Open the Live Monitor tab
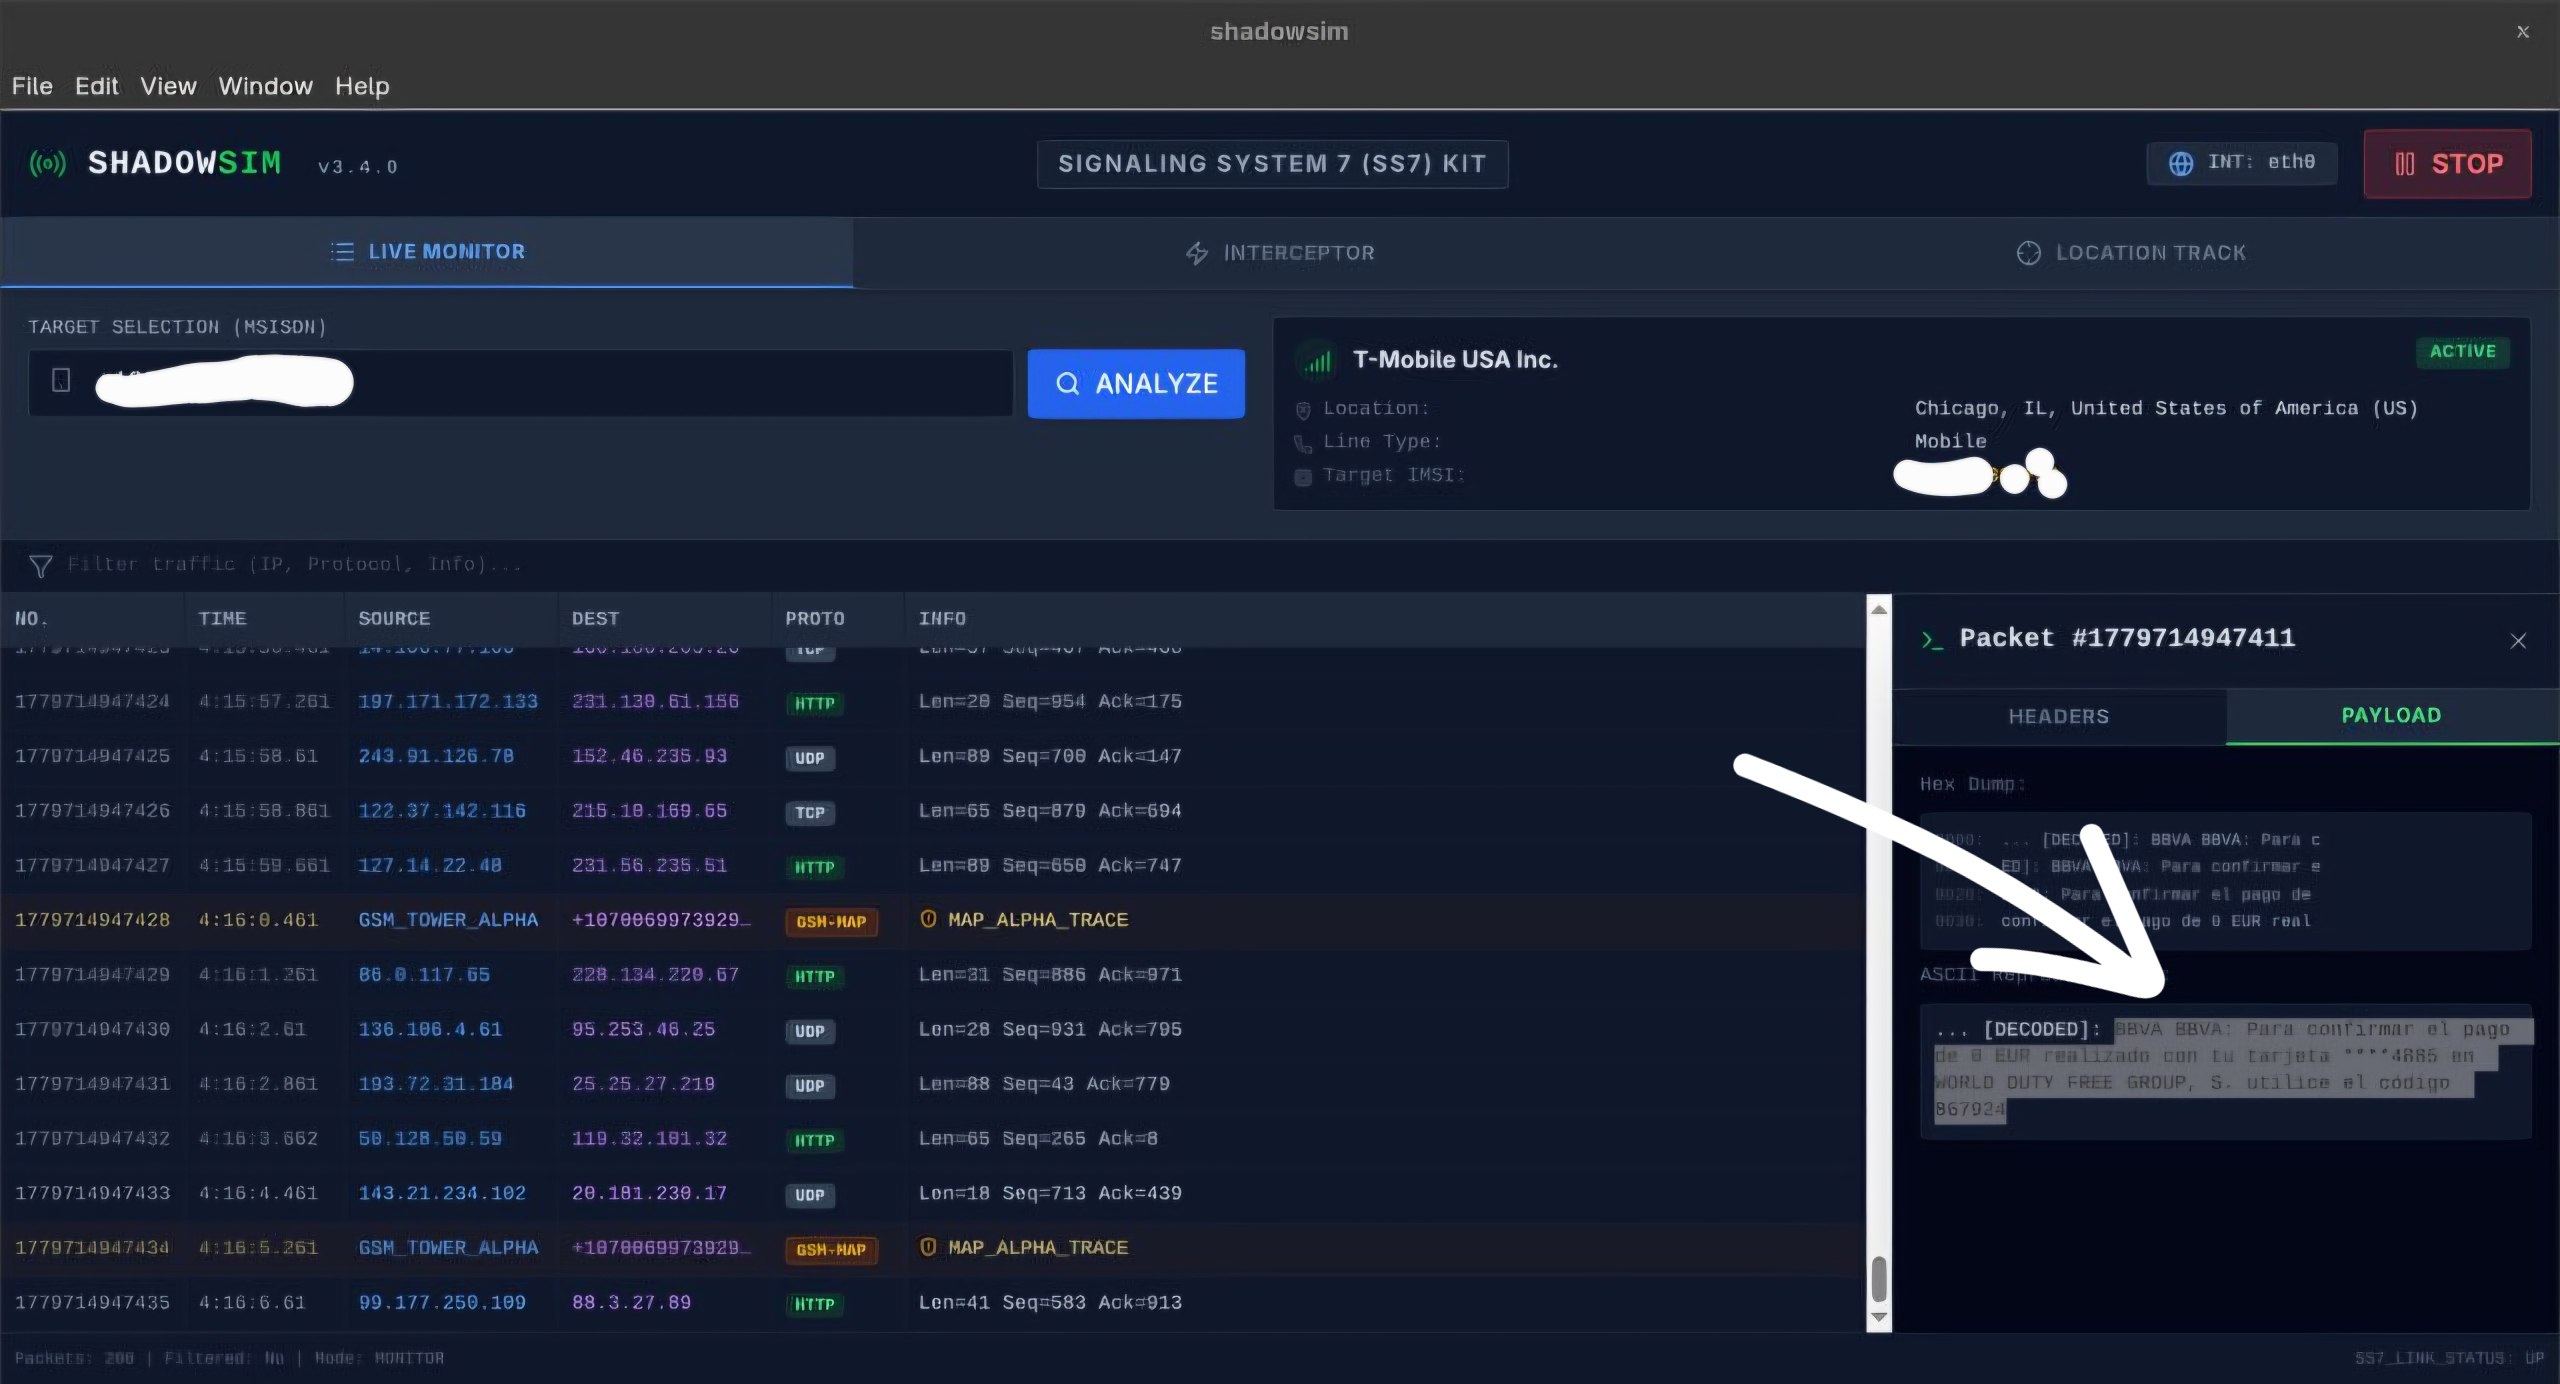 tap(427, 252)
